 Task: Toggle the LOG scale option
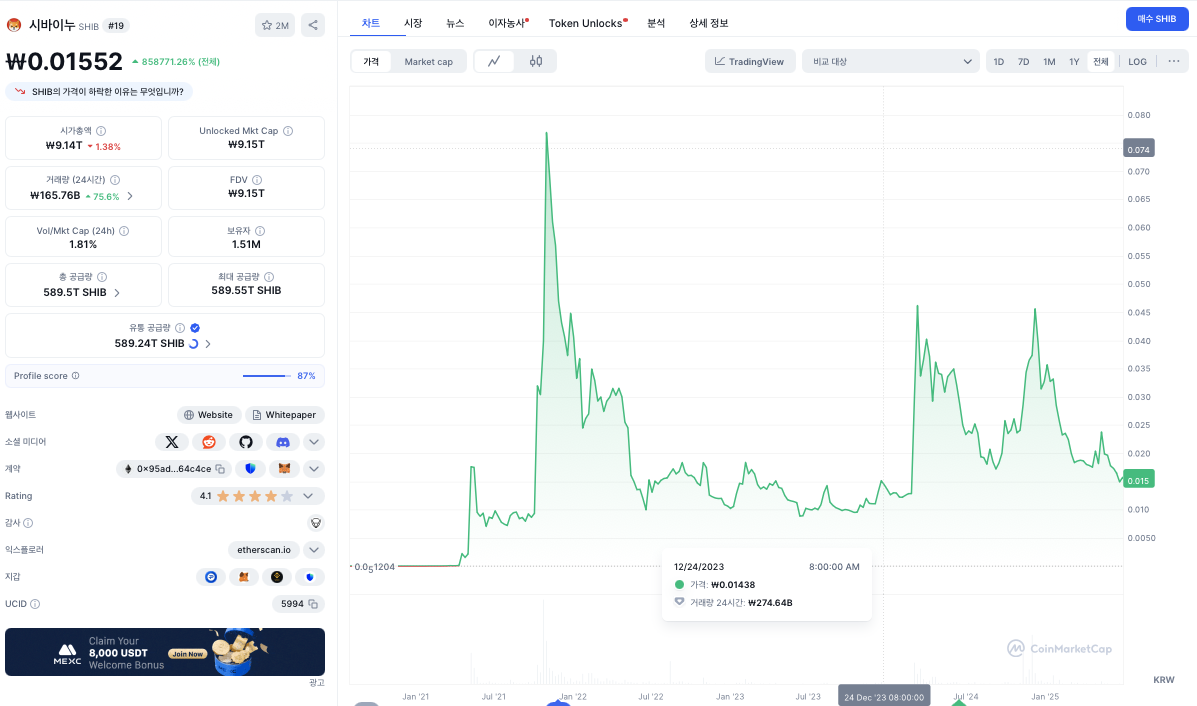pos(1137,62)
